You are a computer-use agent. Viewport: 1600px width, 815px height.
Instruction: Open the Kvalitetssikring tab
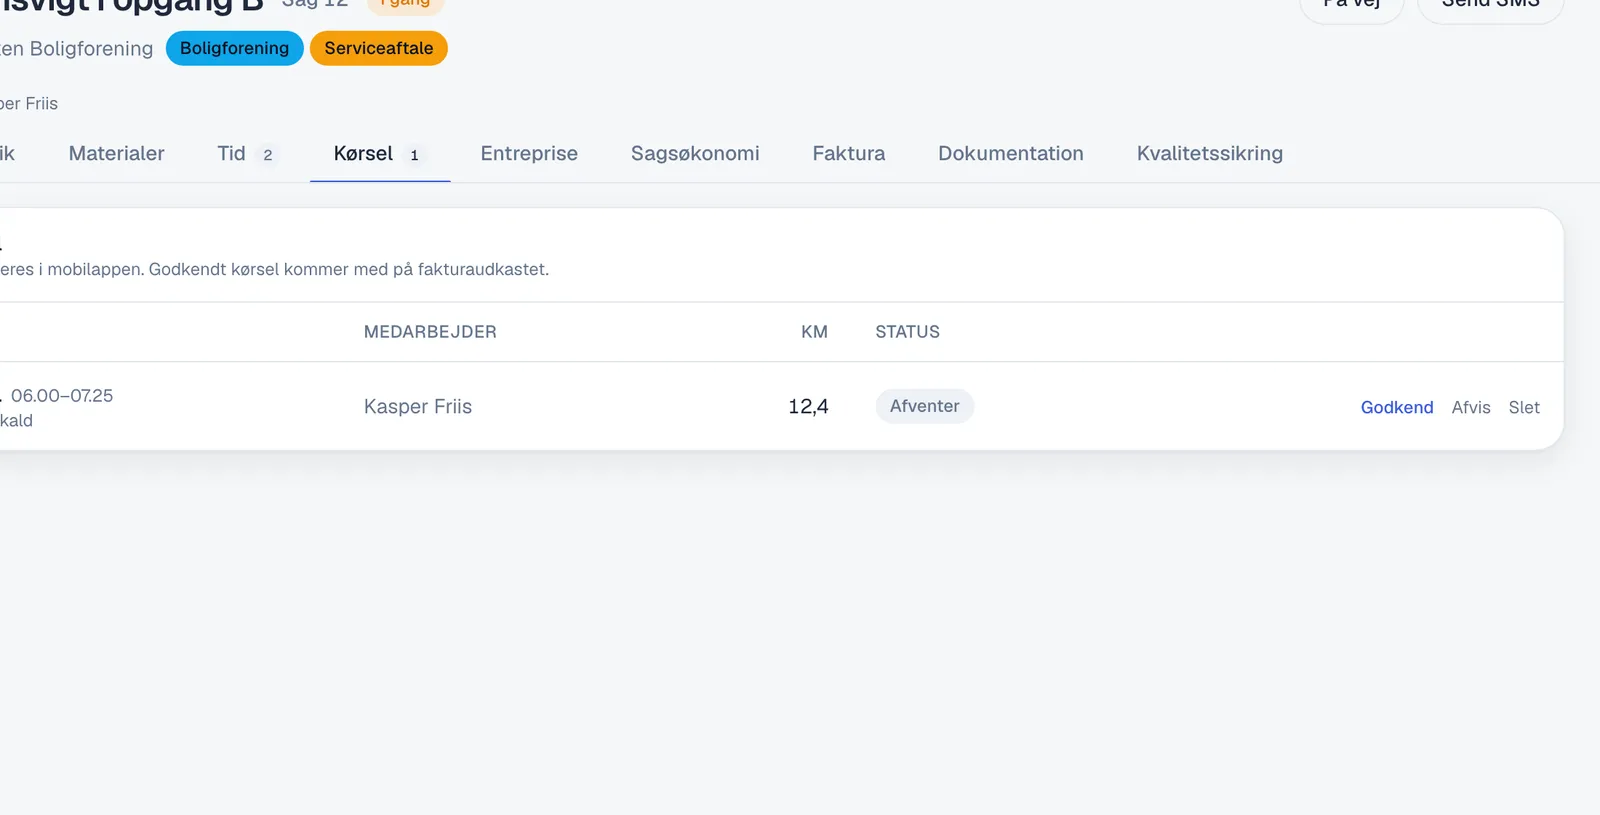click(1210, 154)
